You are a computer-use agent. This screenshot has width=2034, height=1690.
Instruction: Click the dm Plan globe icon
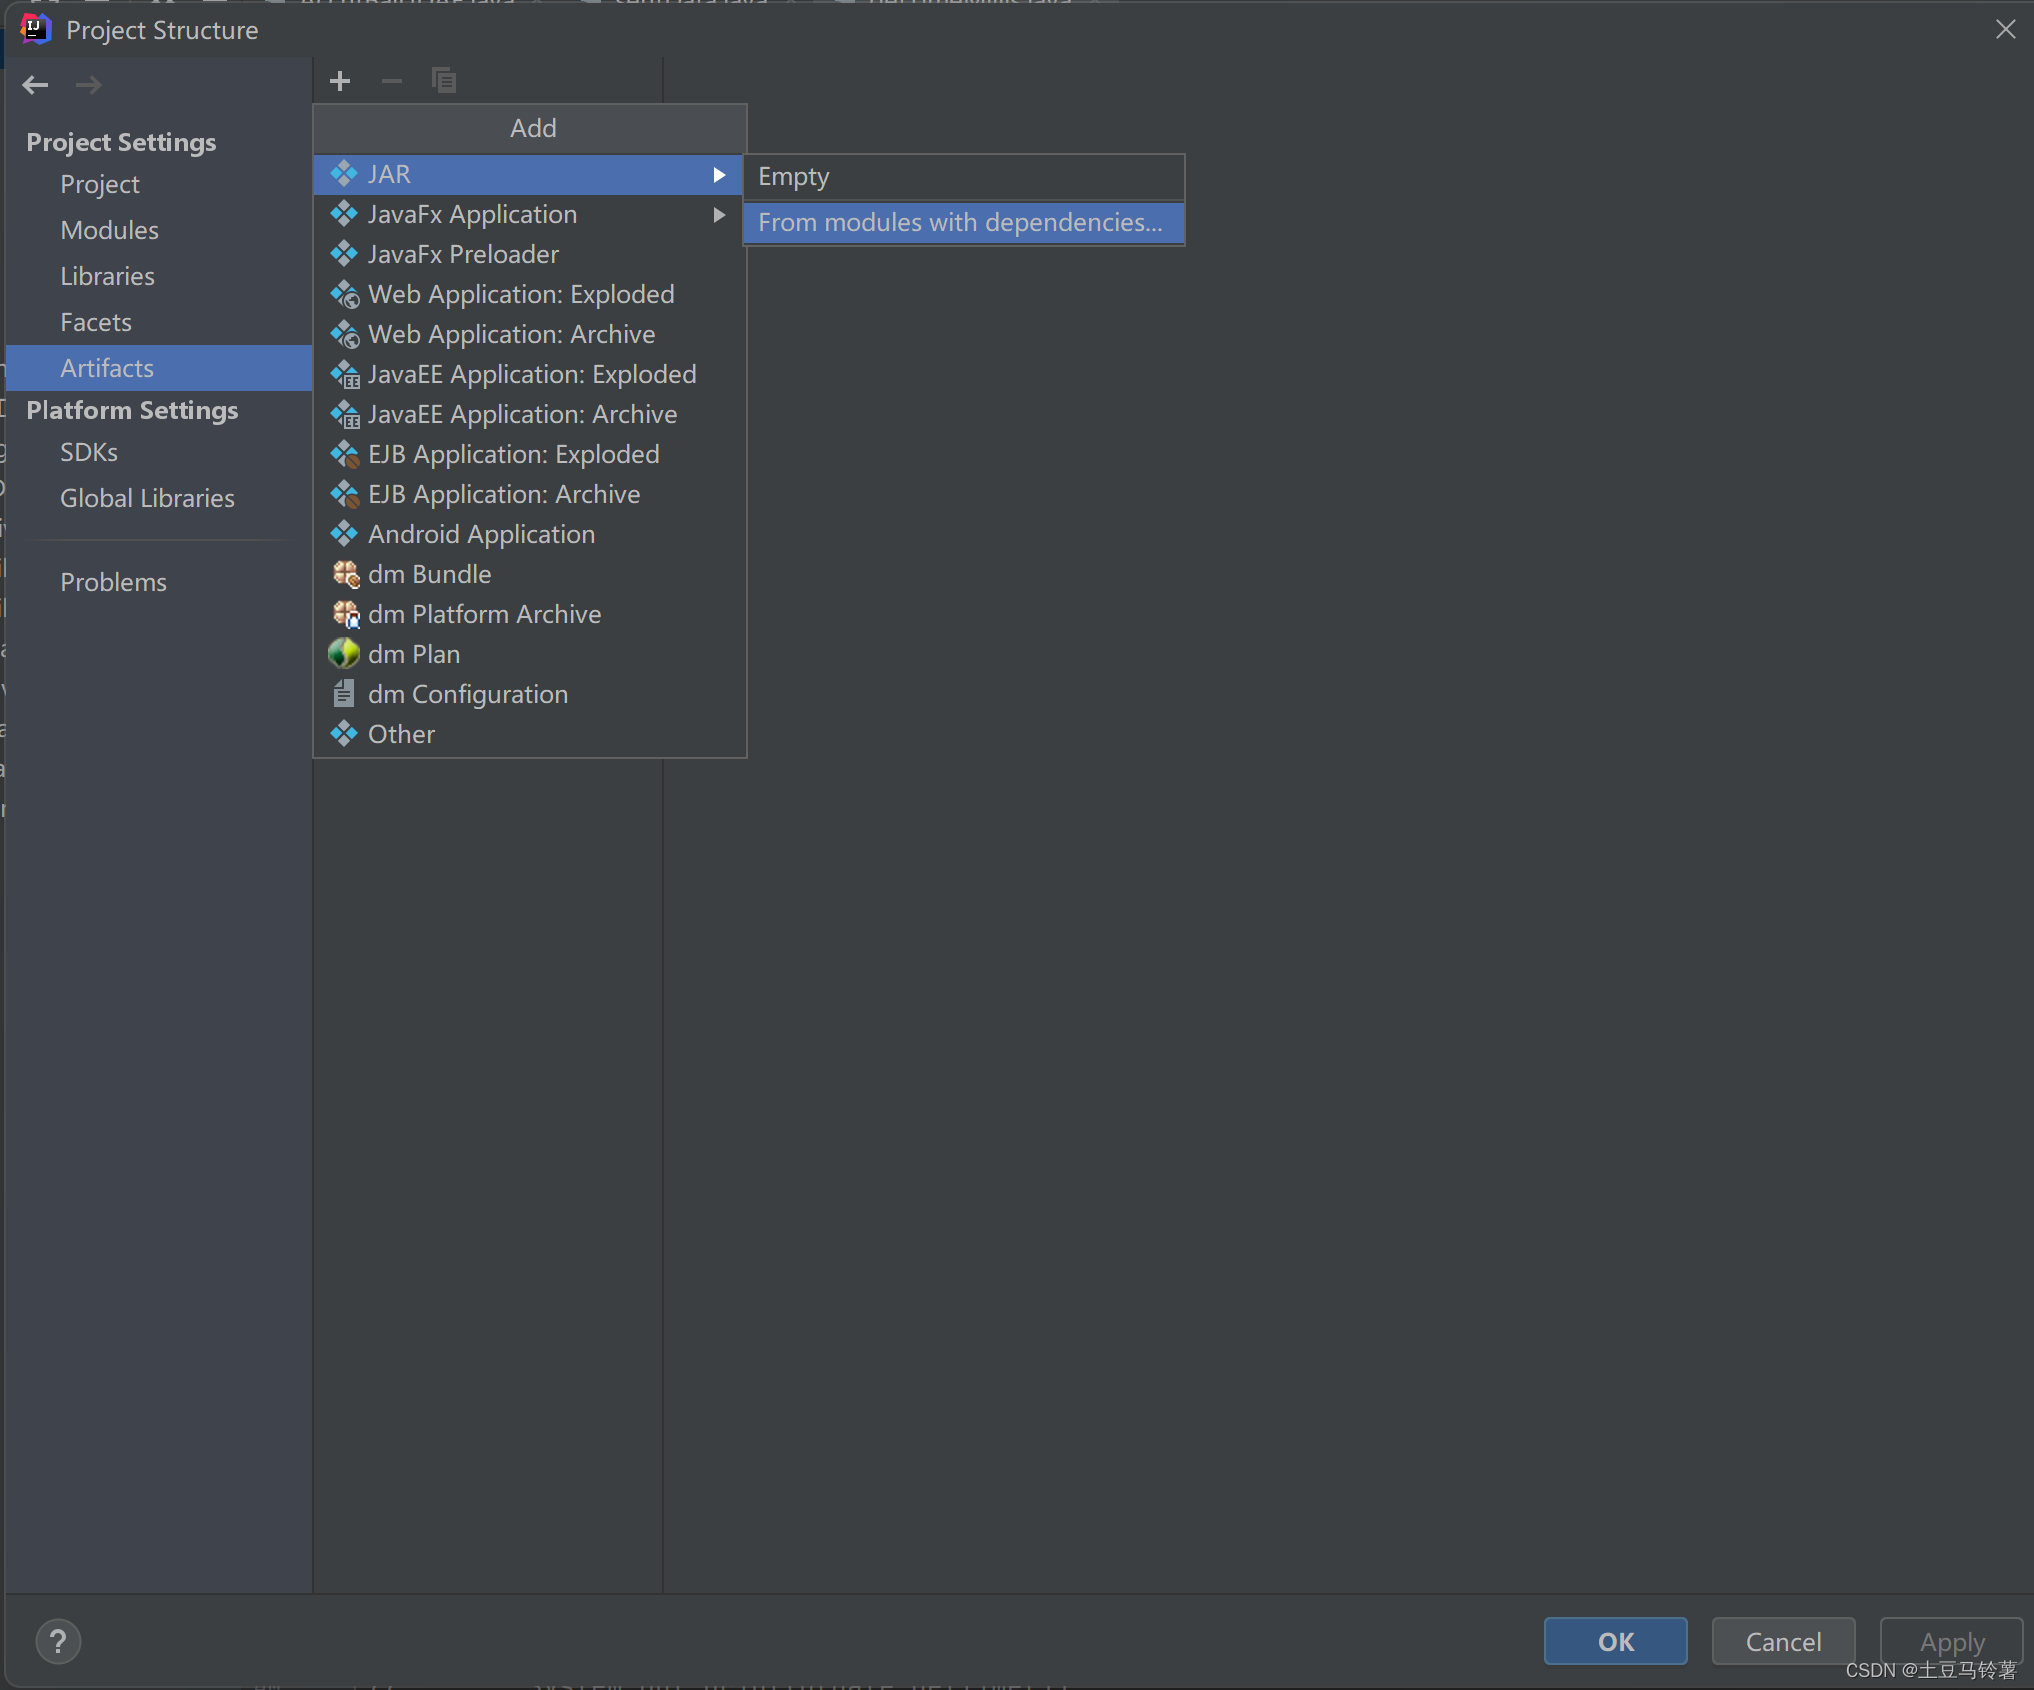[344, 654]
